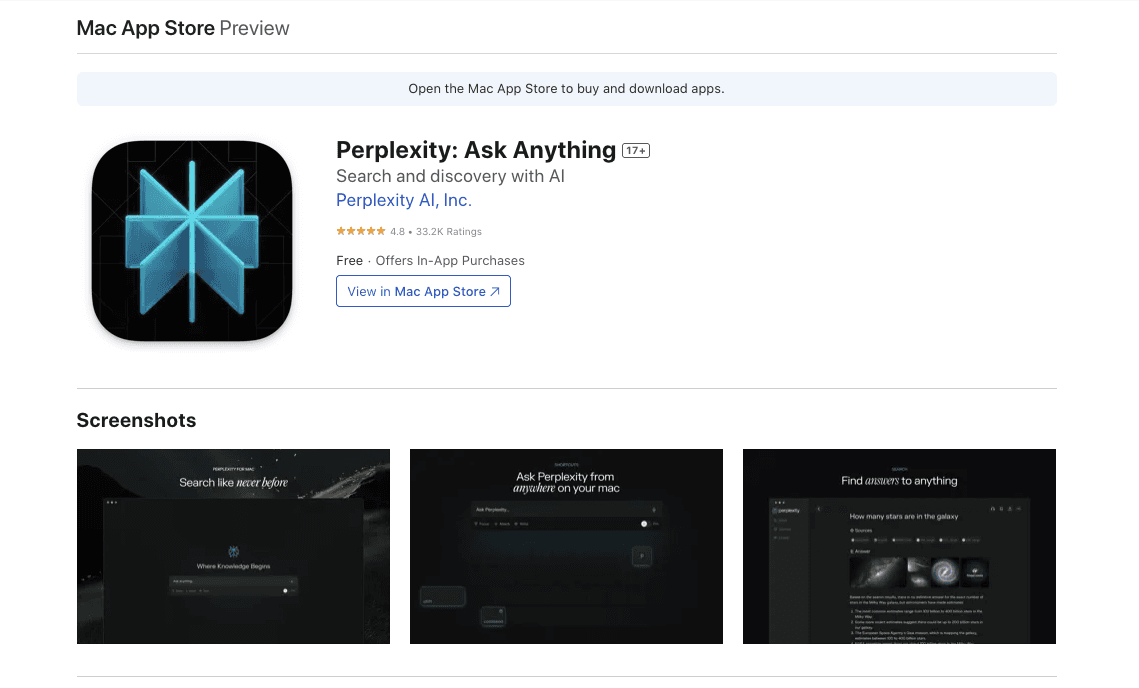Click the five-star rating icons
The image size is (1139, 688).
[x=360, y=231]
